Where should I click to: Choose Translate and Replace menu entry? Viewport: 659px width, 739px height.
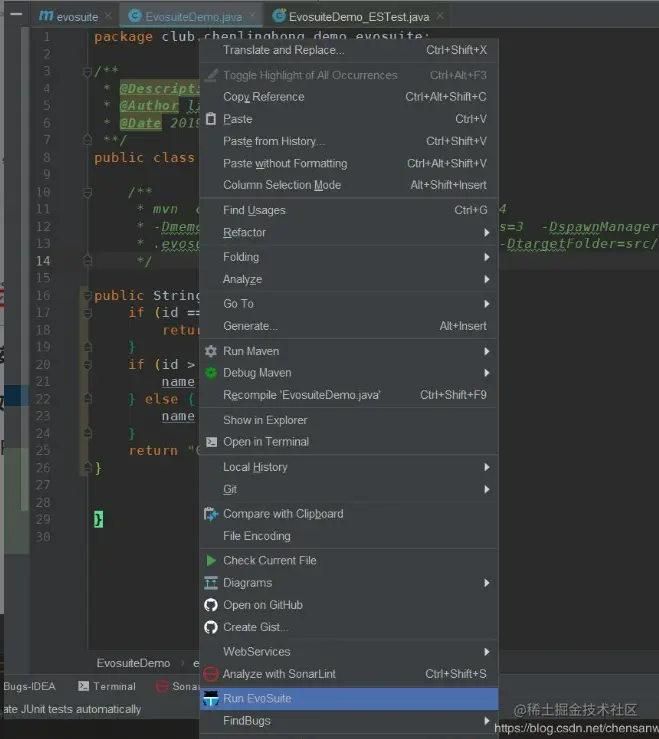point(349,50)
